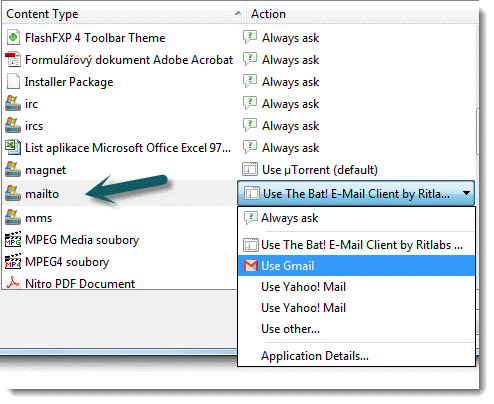Select the Nitro PDF Document icon
This screenshot has width=494, height=404.
(13, 283)
